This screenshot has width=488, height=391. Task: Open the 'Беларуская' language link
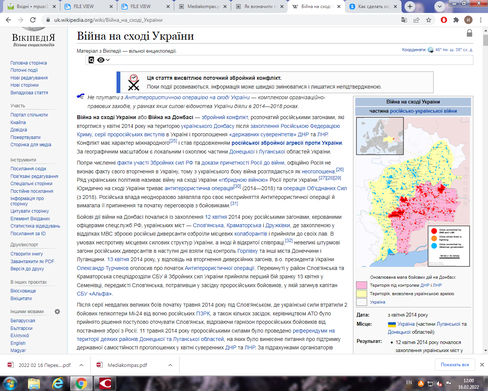click(x=22, y=320)
